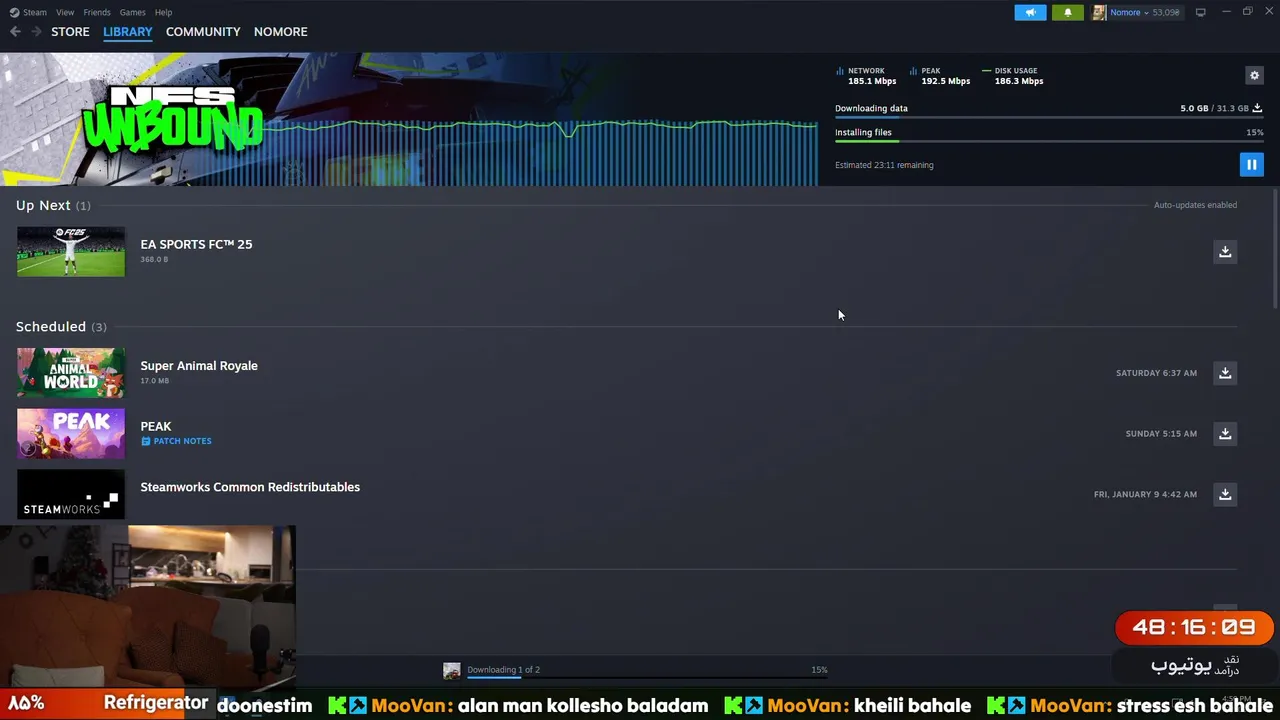
Task: Click download icon next to 31.3 GB
Action: (1257, 108)
